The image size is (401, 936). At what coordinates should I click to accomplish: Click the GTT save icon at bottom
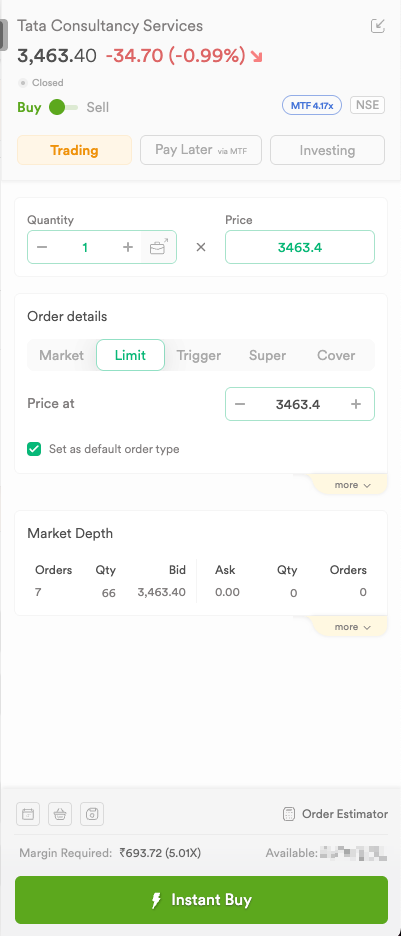click(x=92, y=814)
